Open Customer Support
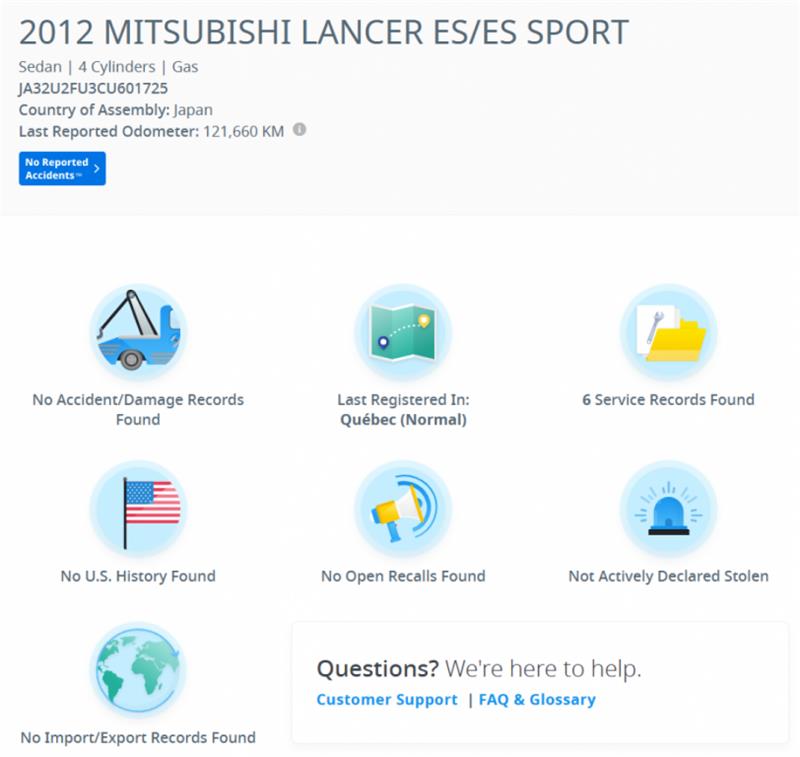 pos(385,701)
